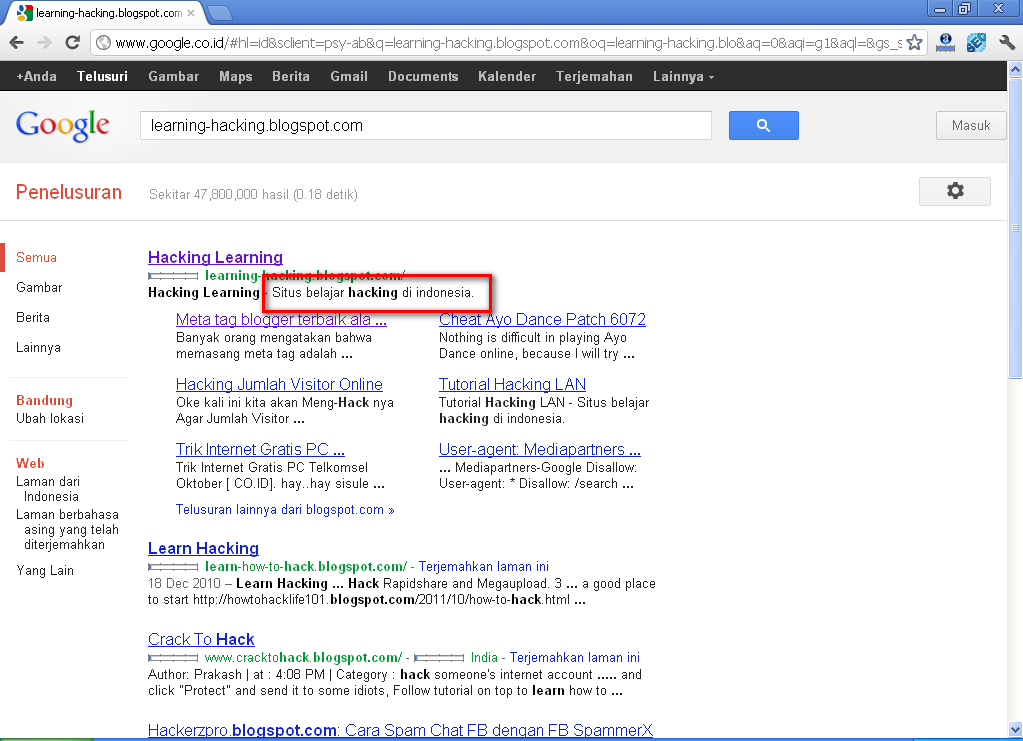The image size is (1023, 741).
Task: Restore down the browser window
Action: point(964,8)
